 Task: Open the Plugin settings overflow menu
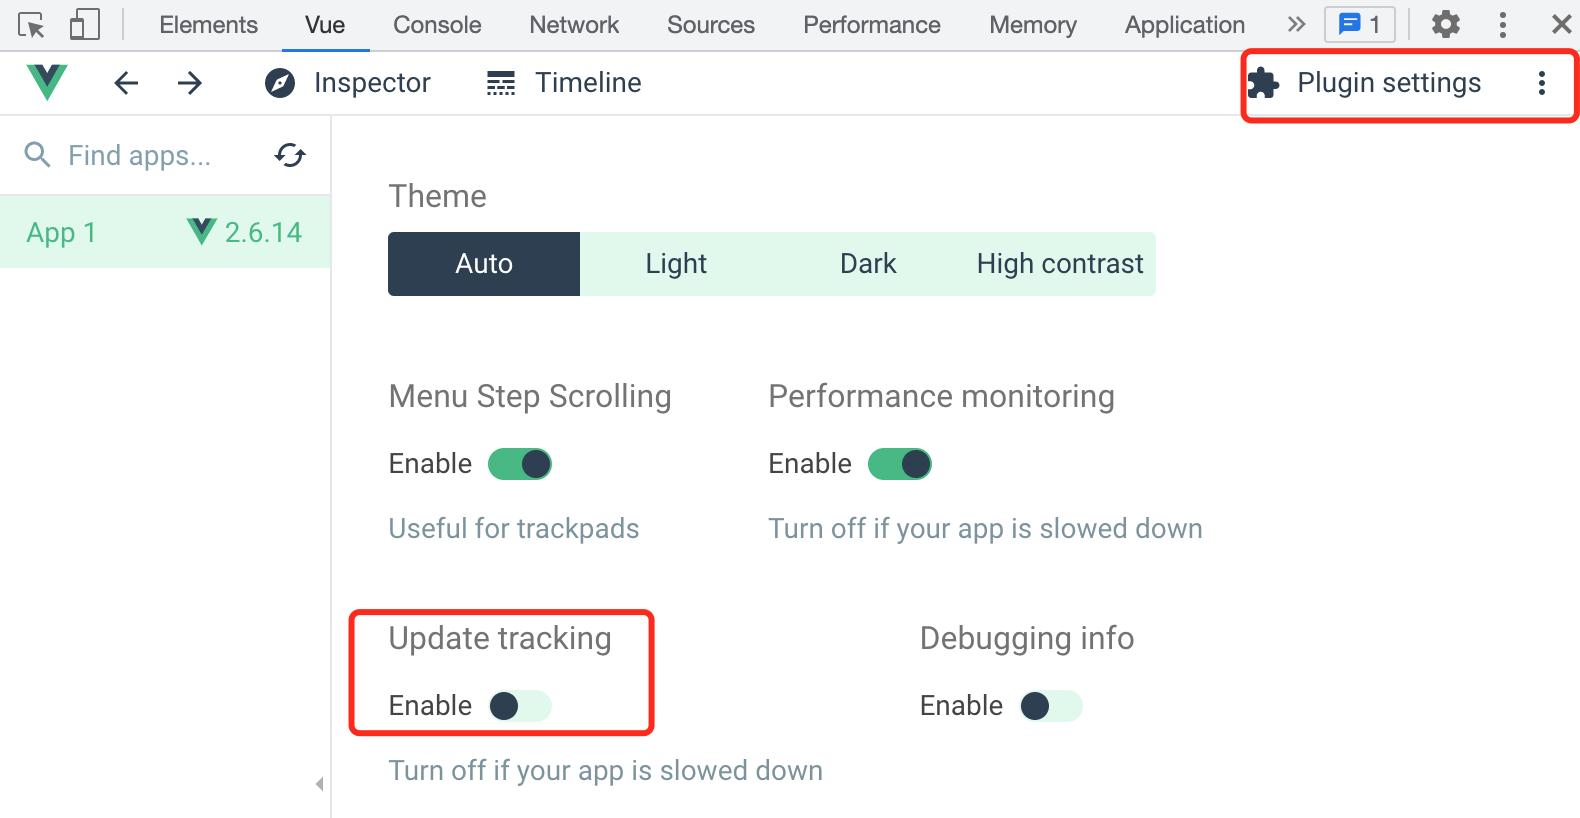point(1541,83)
